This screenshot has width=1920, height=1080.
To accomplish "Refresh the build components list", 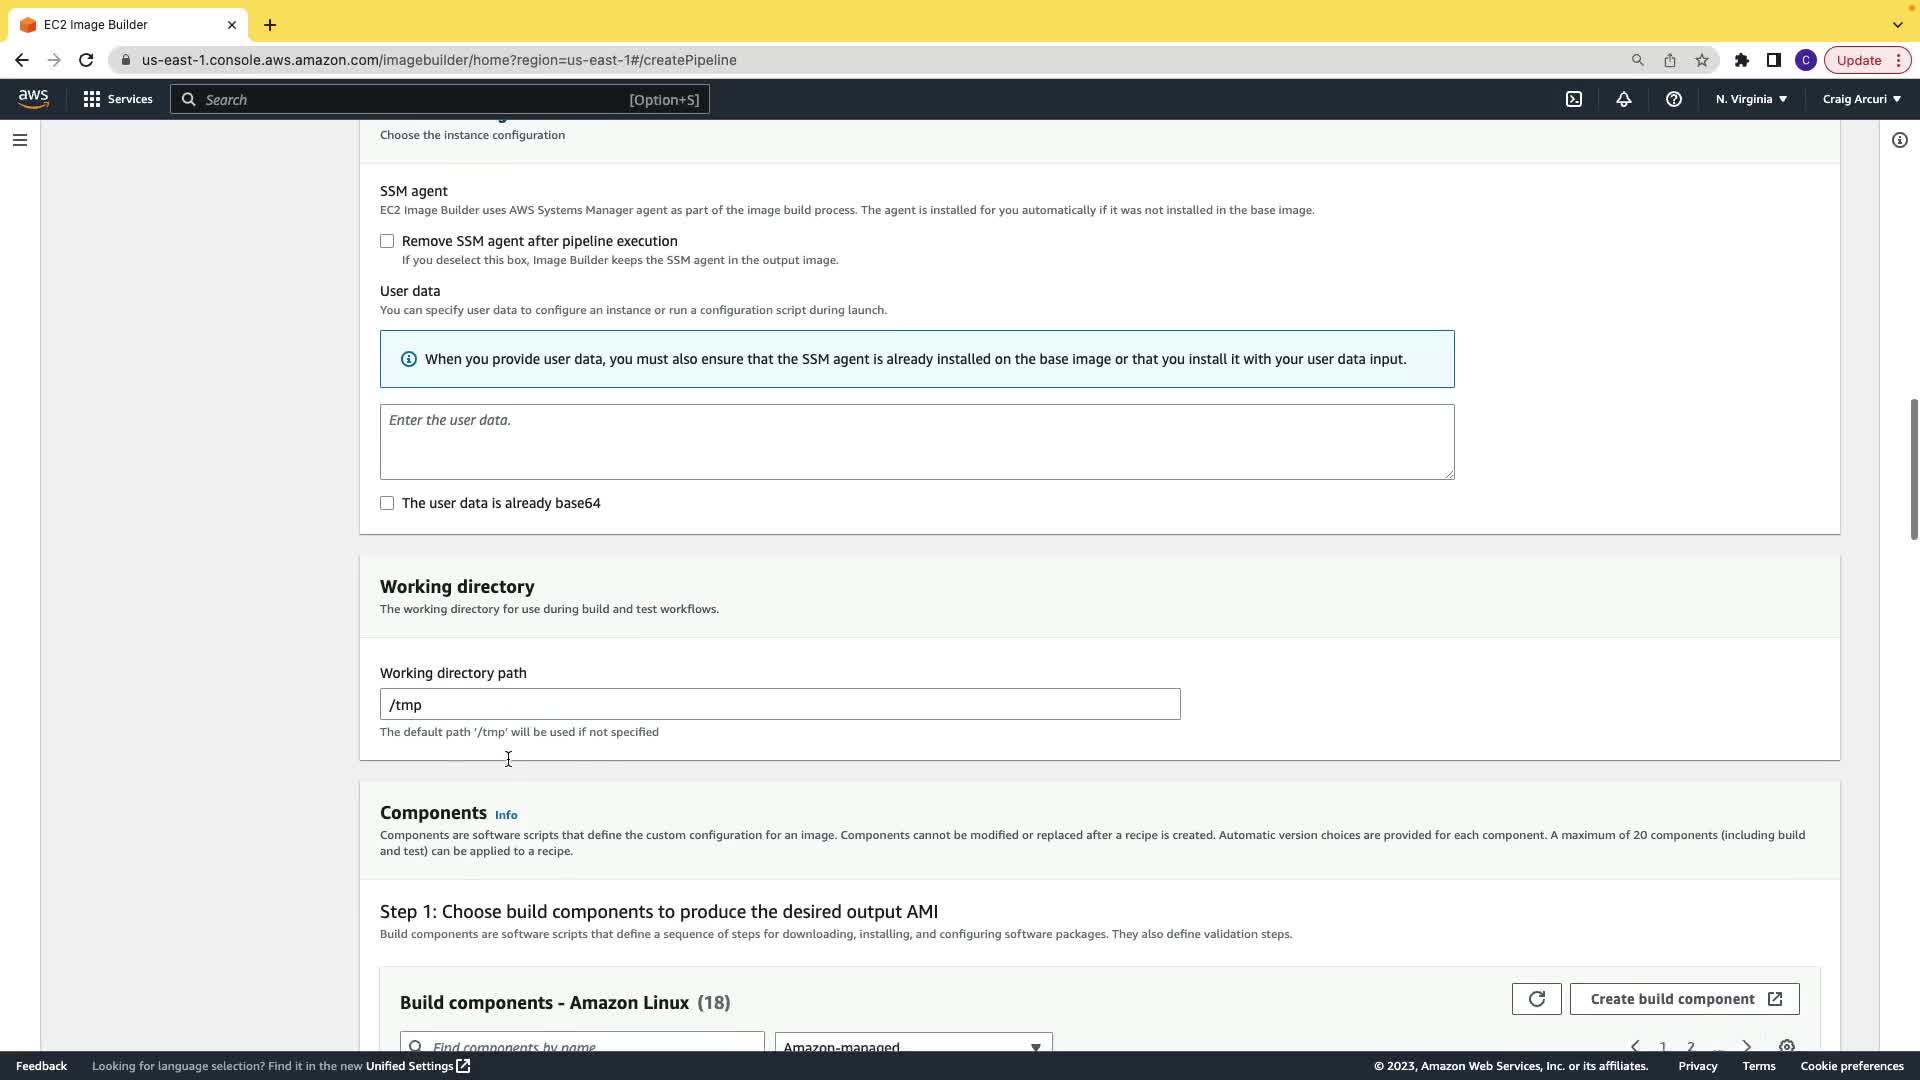I will coord(1537,999).
